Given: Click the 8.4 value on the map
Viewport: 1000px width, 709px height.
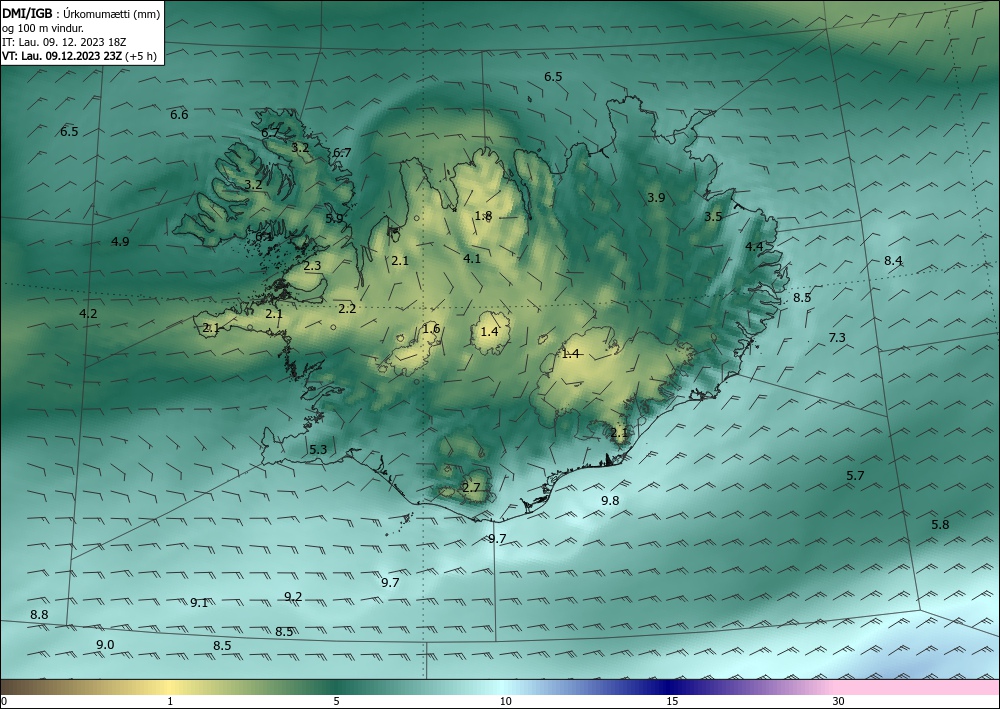Looking at the screenshot, I should coord(893,260).
